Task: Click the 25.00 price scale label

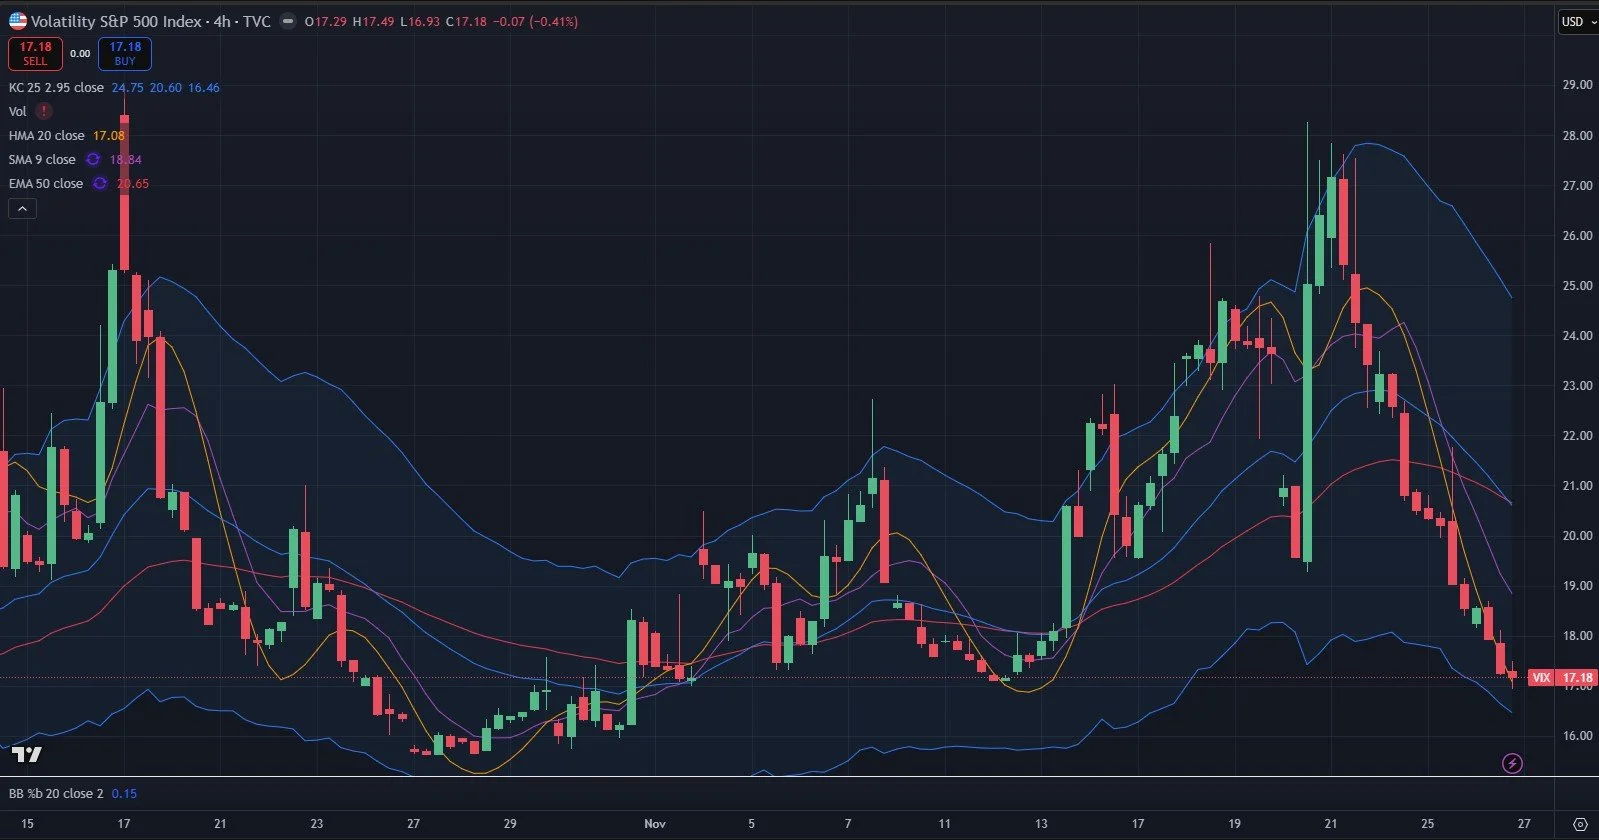Action: (1577, 285)
